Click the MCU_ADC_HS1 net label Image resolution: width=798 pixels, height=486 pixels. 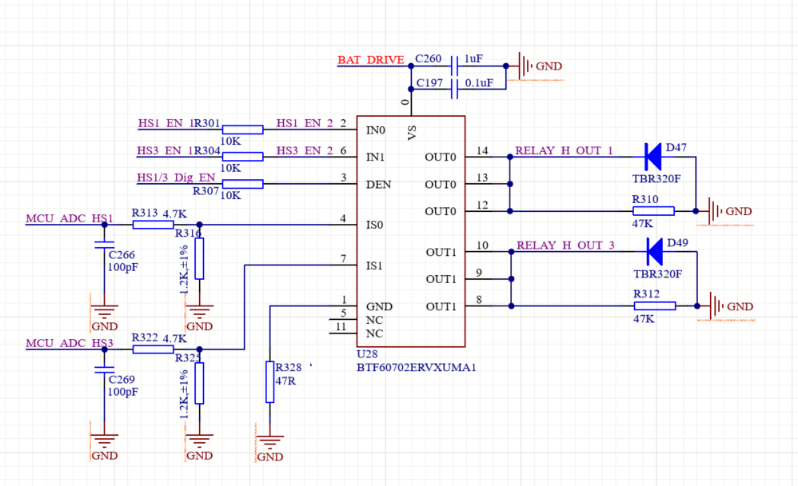(x=70, y=218)
